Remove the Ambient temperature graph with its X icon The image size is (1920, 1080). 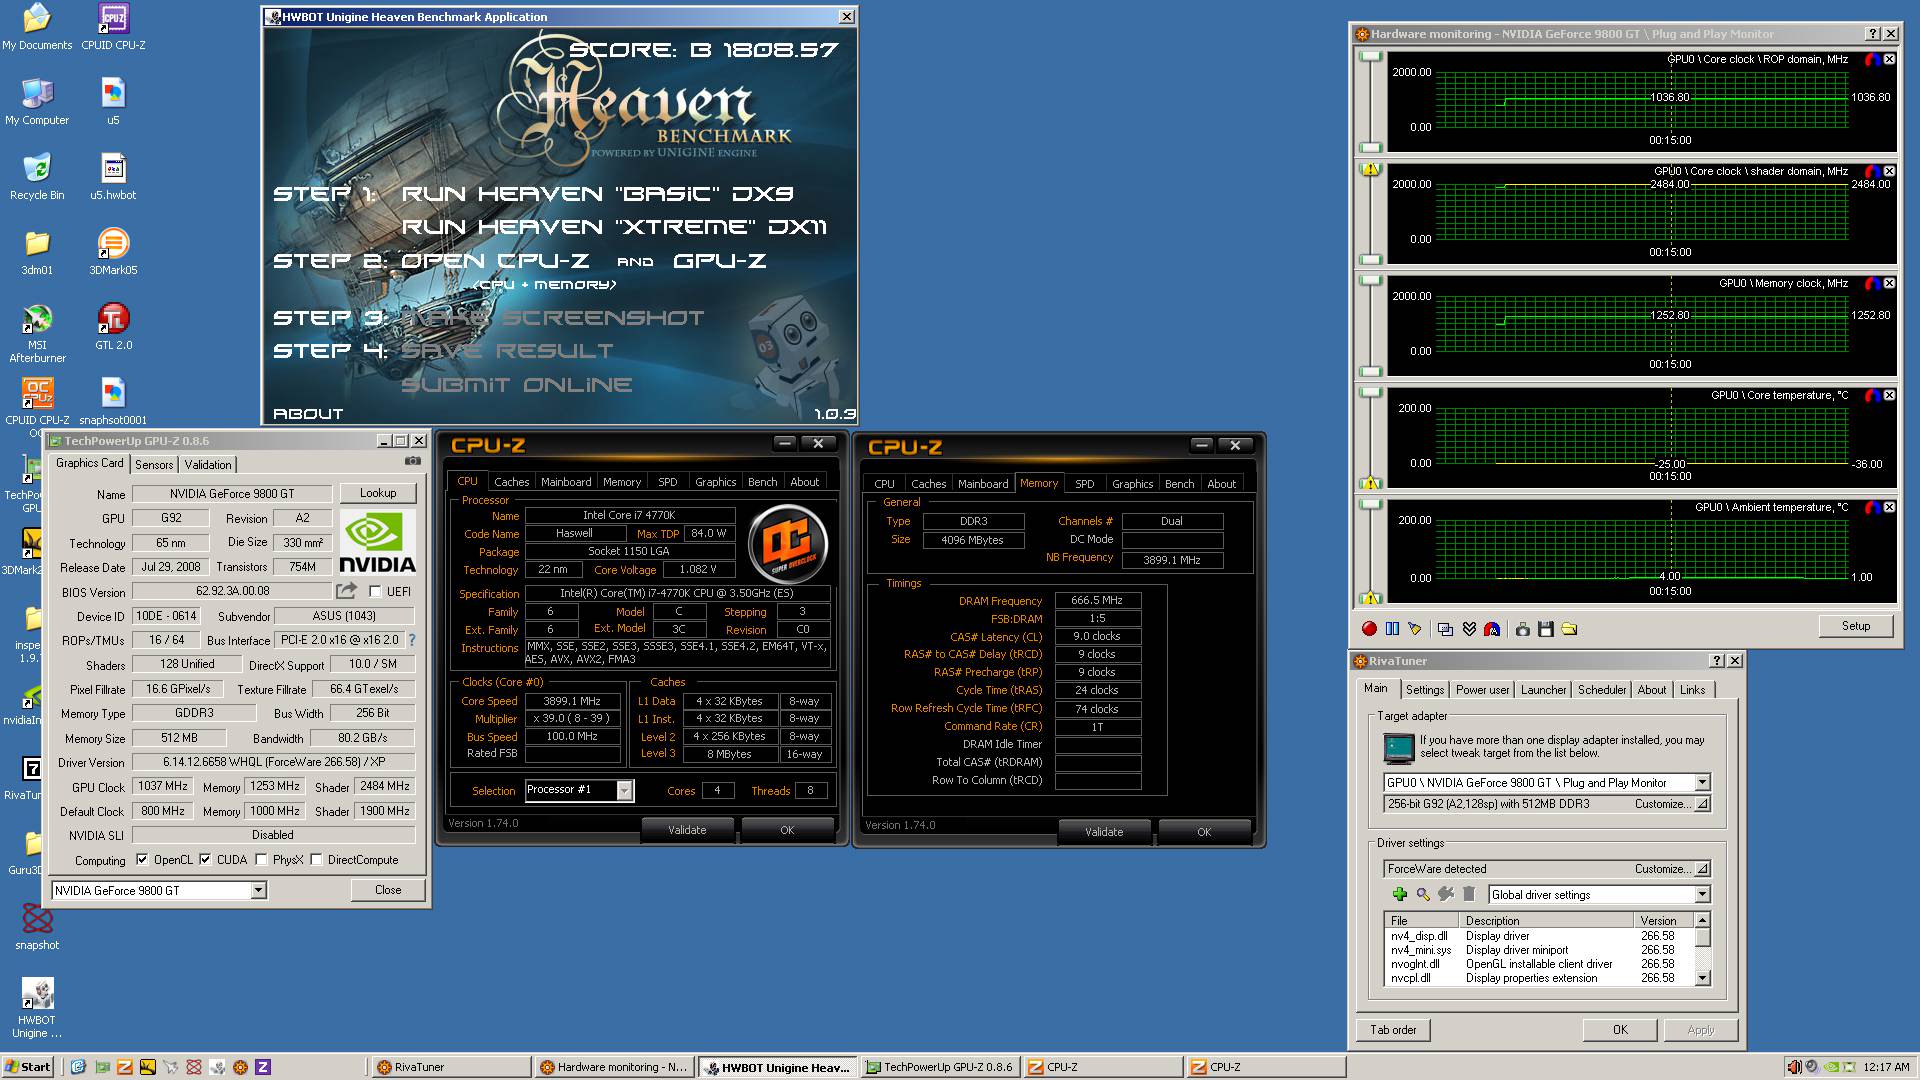pos(1889,508)
